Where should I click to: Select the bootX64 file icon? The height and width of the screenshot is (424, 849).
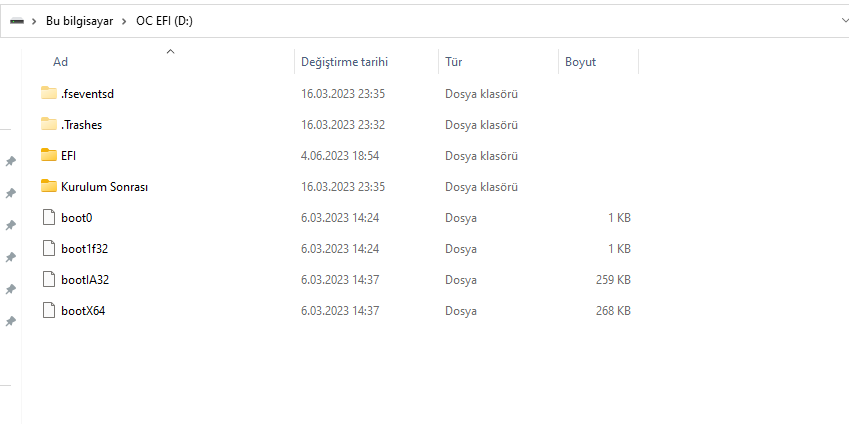pos(49,310)
